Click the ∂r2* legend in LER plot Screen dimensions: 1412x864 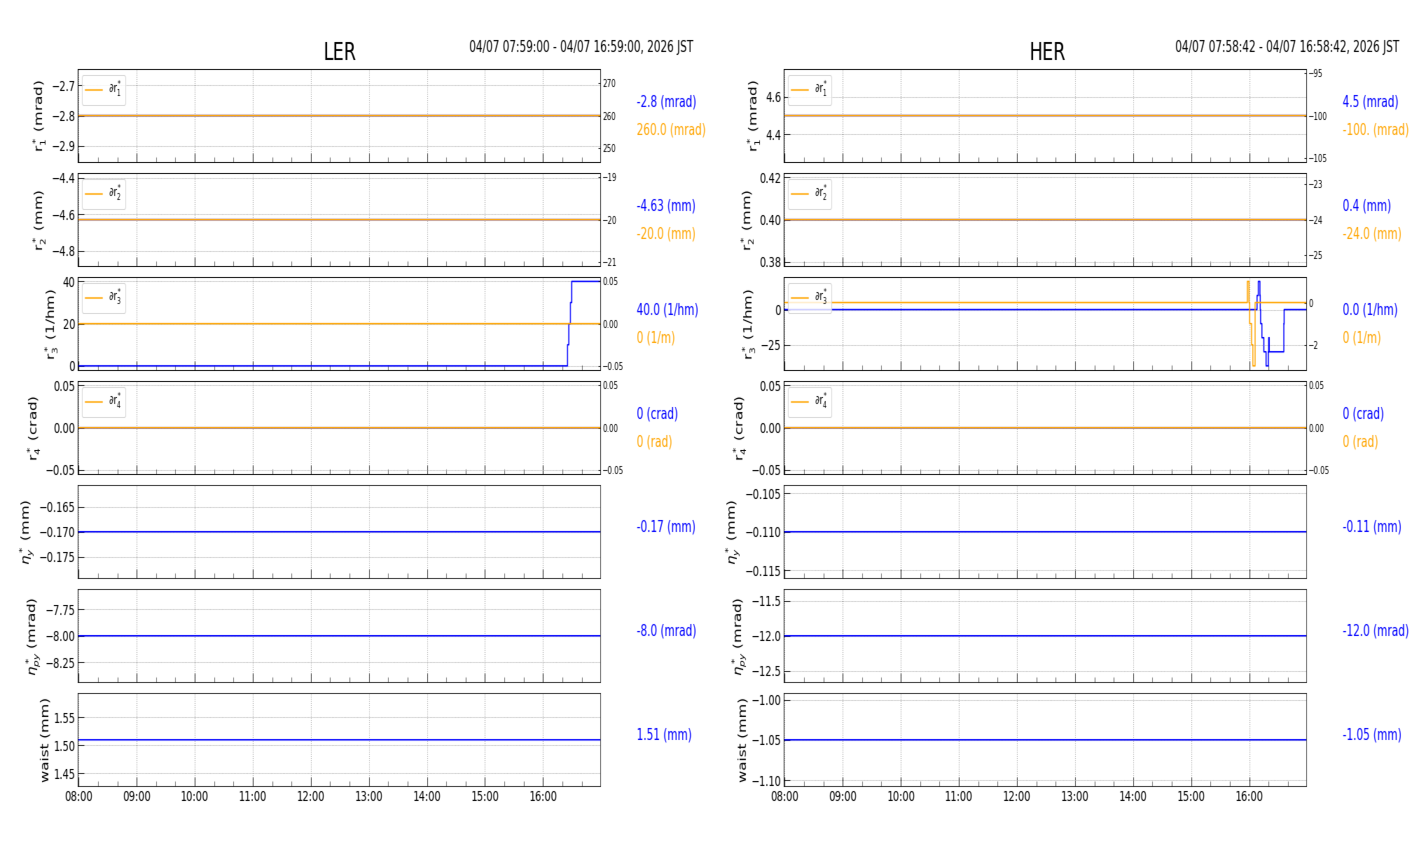[104, 193]
